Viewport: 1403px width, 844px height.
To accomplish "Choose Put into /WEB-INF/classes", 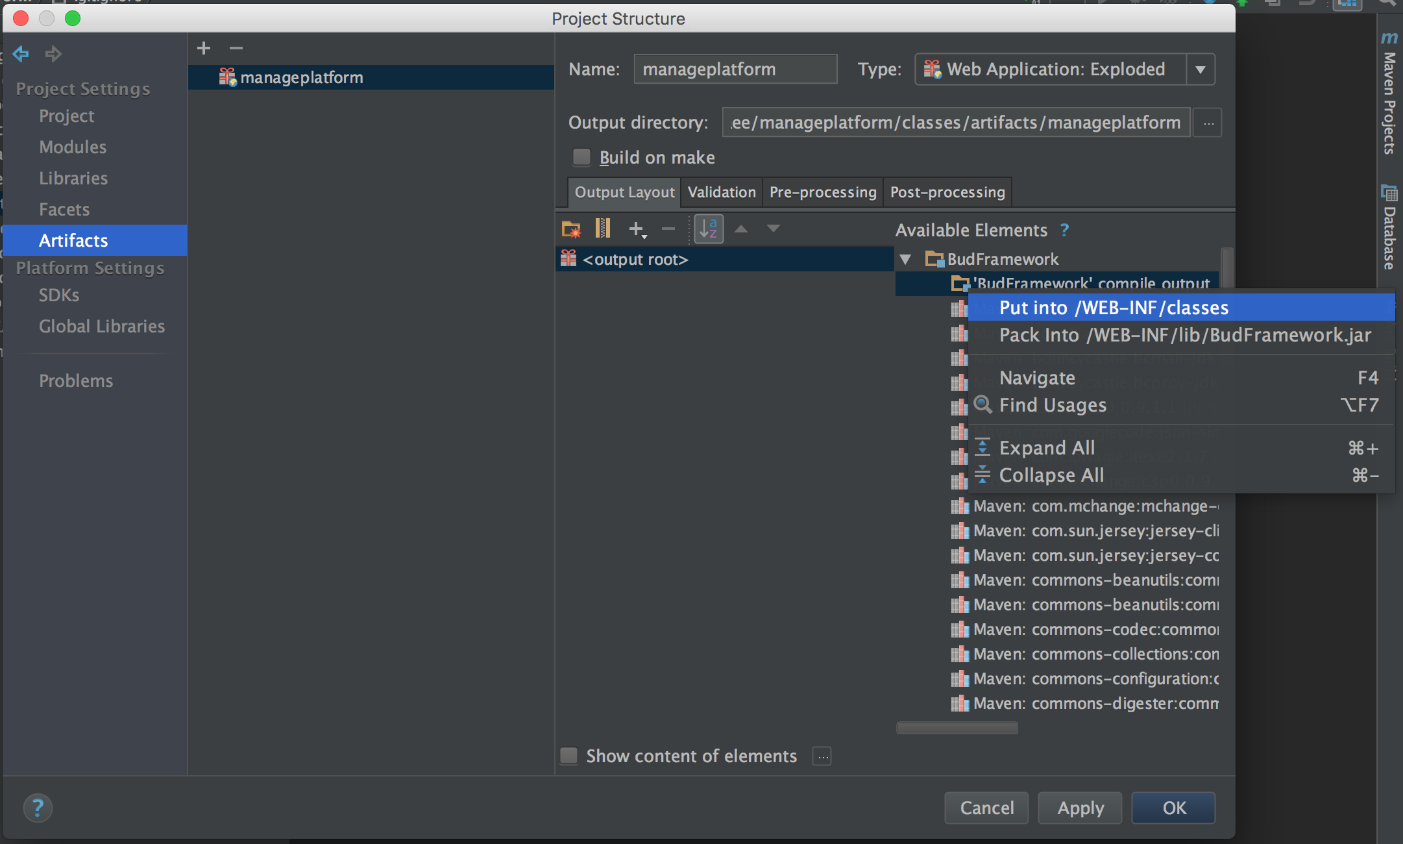I will click(x=1181, y=308).
